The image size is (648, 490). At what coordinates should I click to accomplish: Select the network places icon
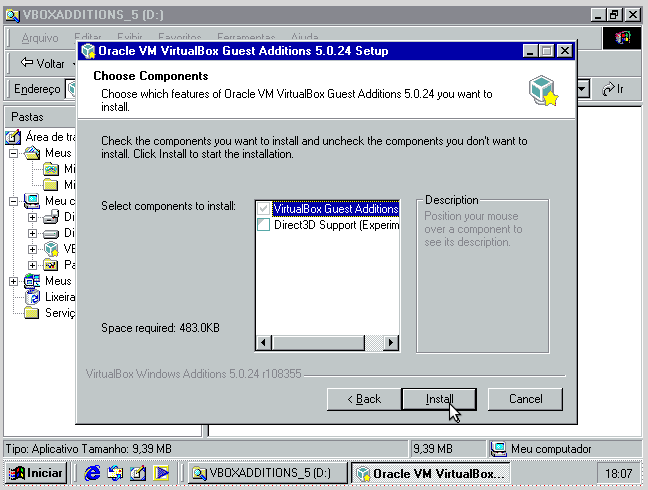click(x=32, y=281)
